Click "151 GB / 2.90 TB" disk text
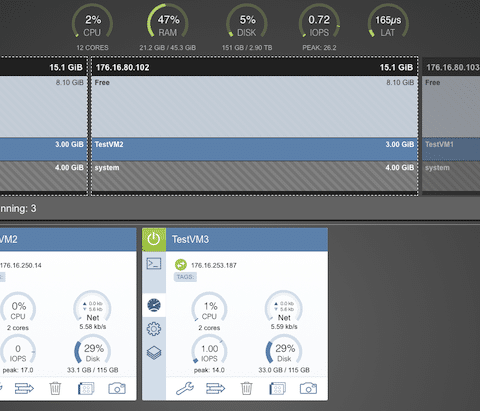The image size is (480, 411). click(247, 47)
